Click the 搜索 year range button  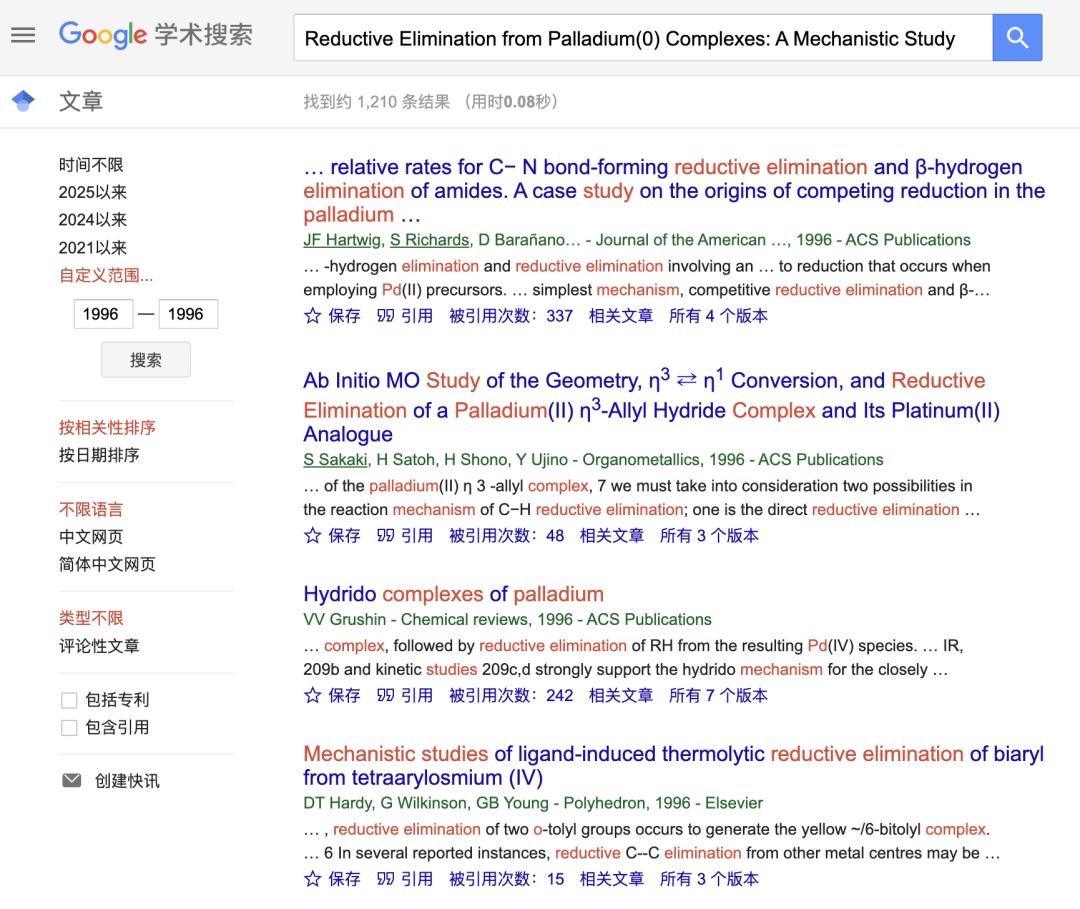146,360
